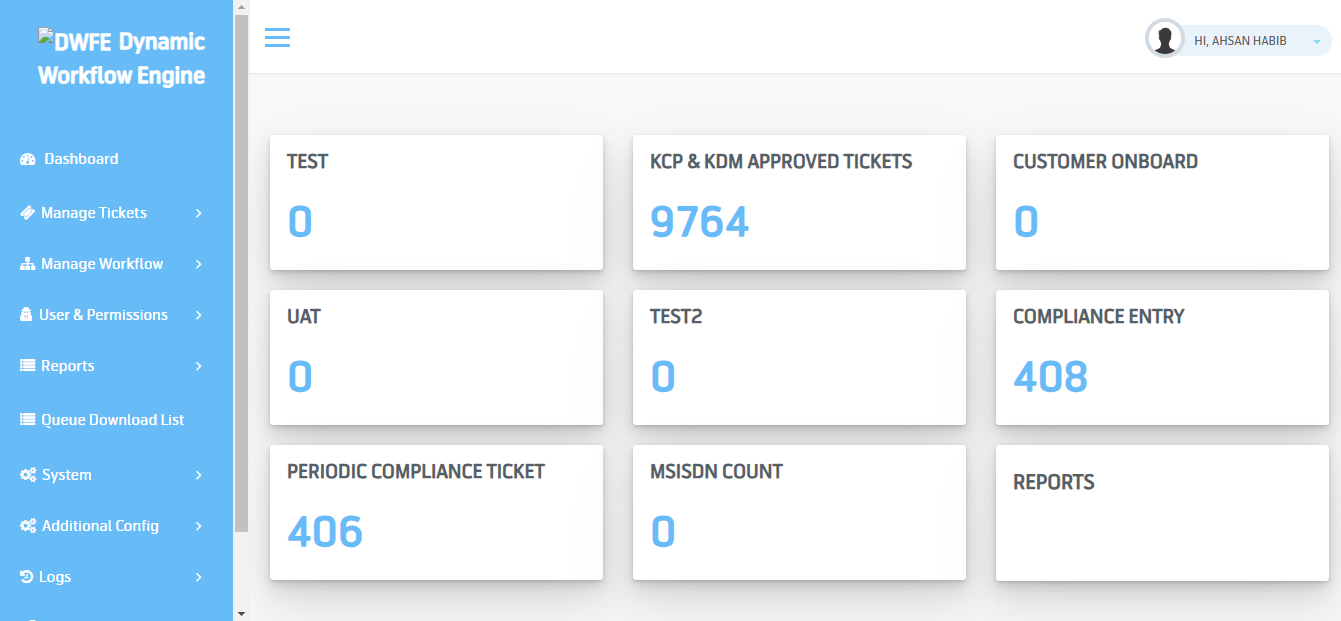This screenshot has height=621, width=1341.
Task: Click the hamburger menu icon
Action: (x=277, y=38)
